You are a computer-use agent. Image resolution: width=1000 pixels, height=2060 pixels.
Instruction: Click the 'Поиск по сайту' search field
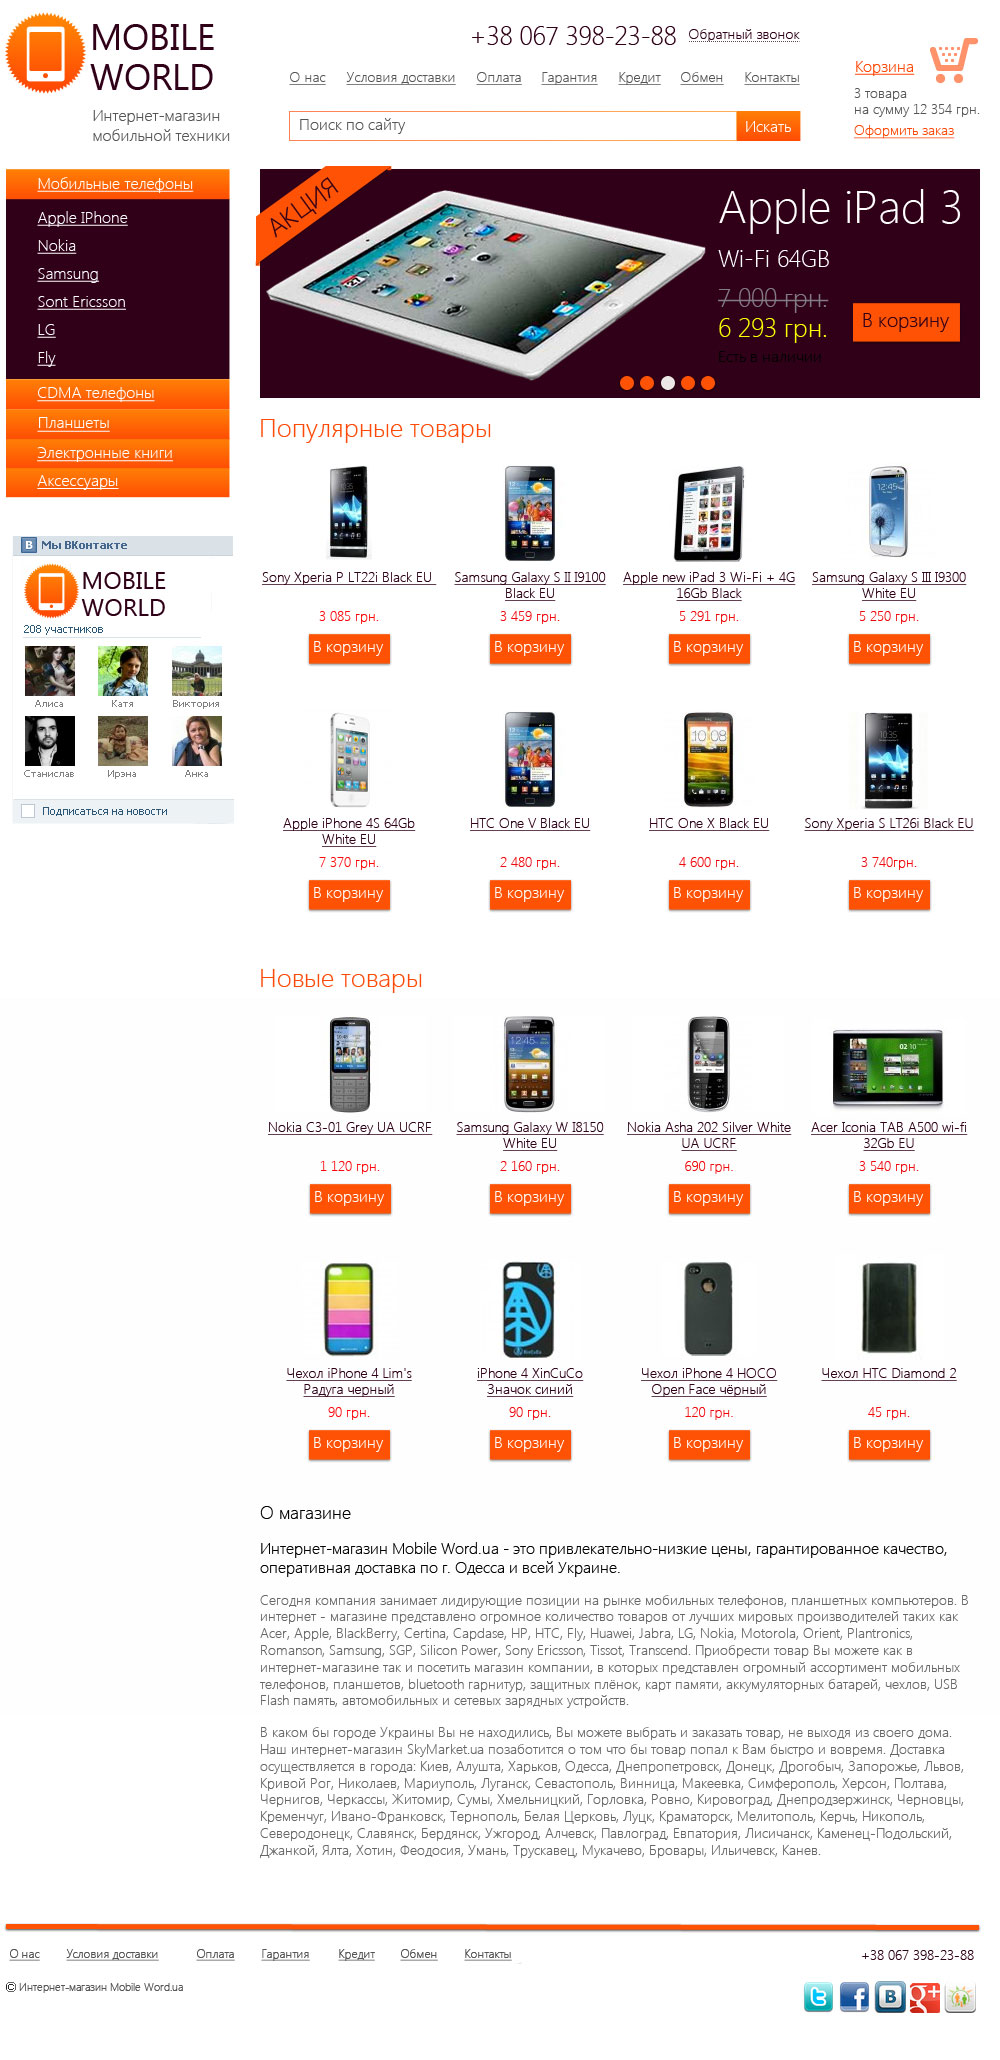[x=513, y=126]
